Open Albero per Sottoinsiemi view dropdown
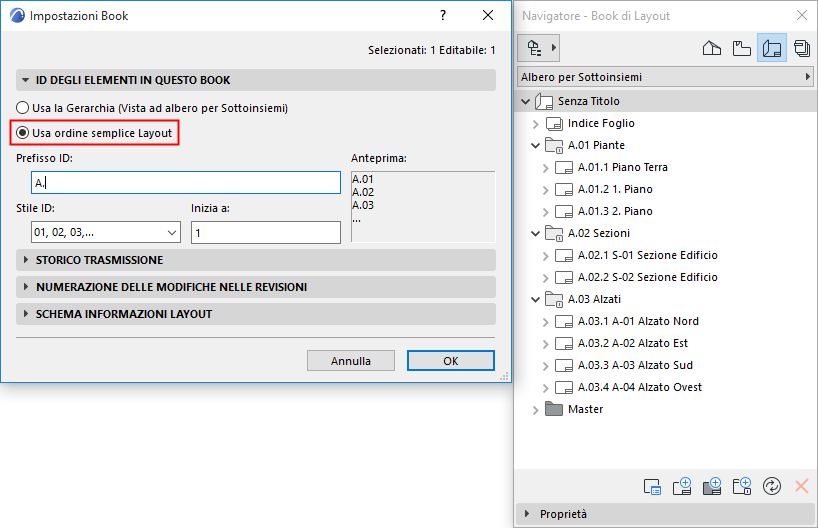This screenshot has height=528, width=818. coord(666,77)
